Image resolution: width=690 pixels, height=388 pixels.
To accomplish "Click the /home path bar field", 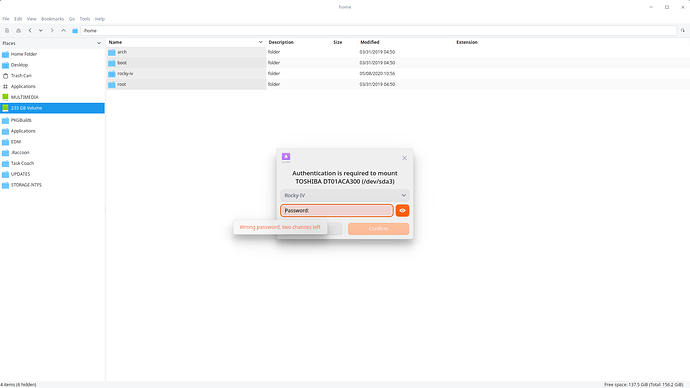I will click(x=378, y=31).
